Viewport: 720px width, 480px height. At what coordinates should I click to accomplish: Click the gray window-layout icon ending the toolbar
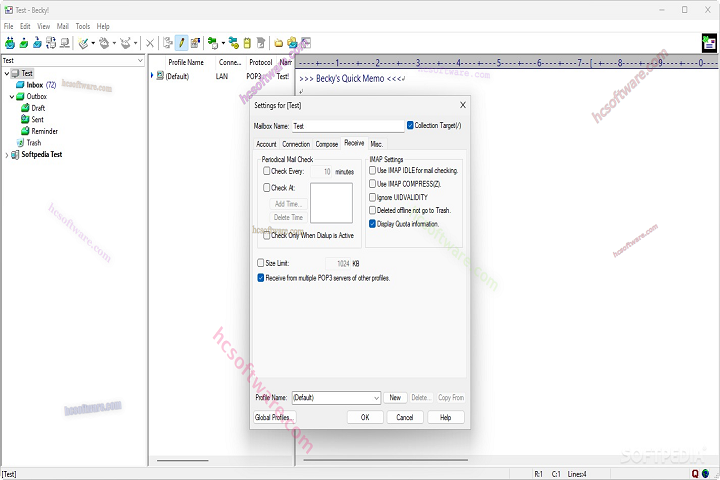[306, 43]
